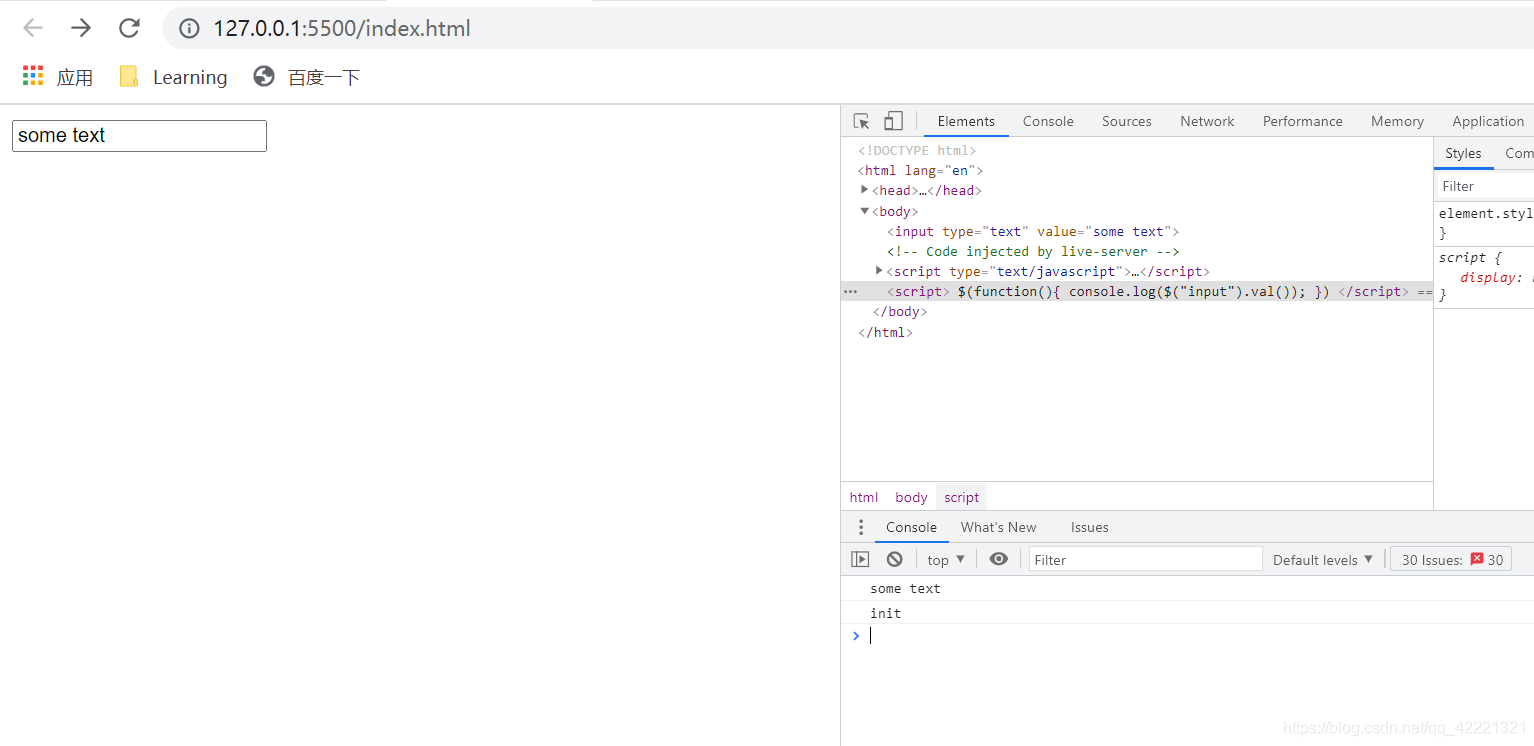This screenshot has width=1534, height=746.
Task: Open the Network tab
Action: [x=1207, y=121]
